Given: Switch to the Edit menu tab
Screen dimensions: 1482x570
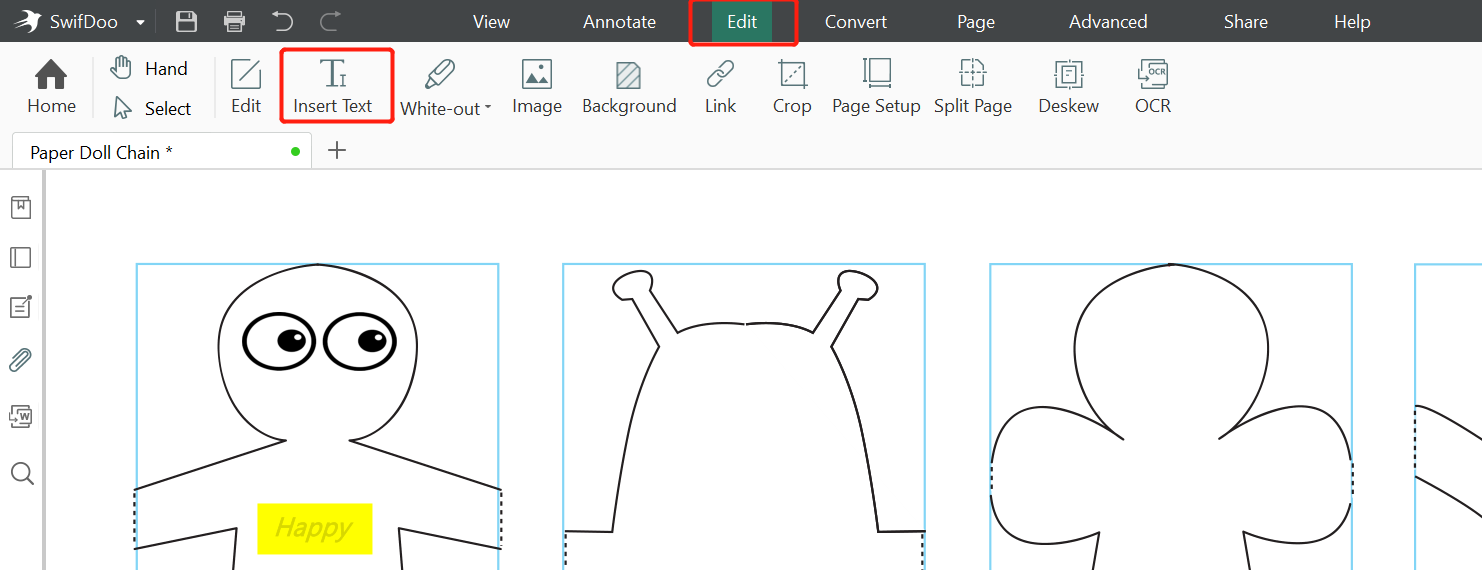Looking at the screenshot, I should coord(742,21).
